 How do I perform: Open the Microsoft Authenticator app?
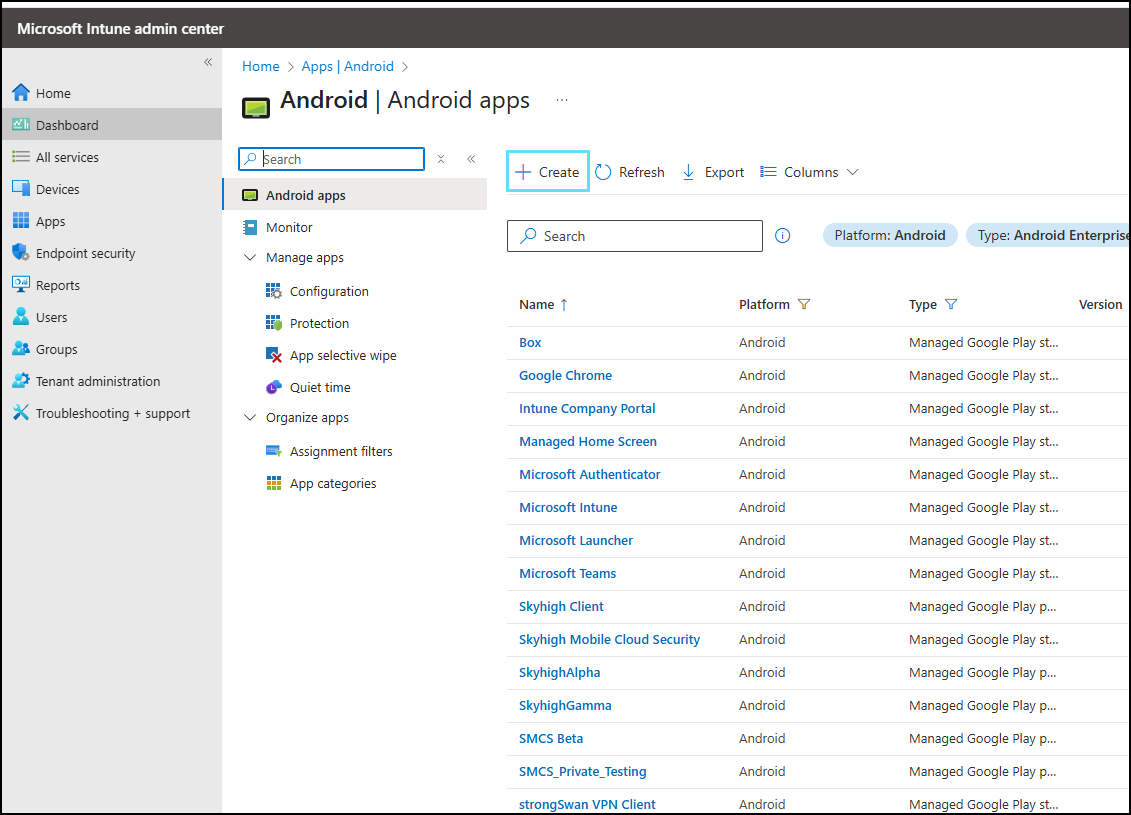(x=590, y=475)
